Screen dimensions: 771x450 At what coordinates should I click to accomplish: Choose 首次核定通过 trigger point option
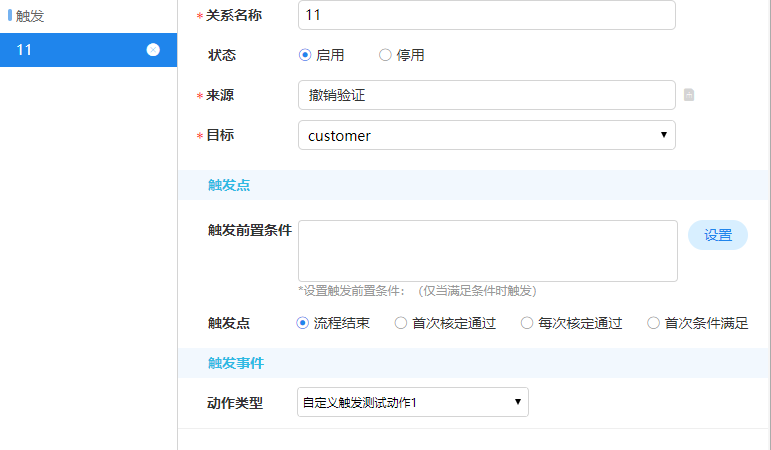tap(401, 323)
